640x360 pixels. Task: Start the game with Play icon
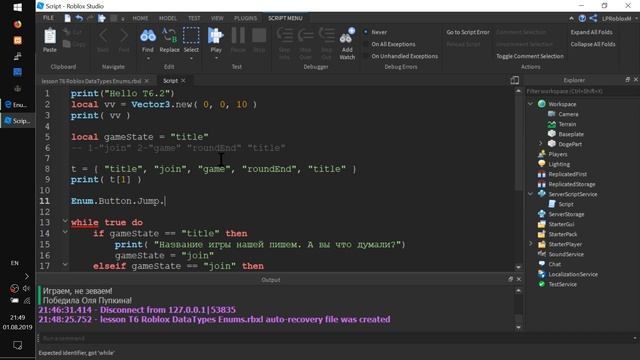coord(216,36)
